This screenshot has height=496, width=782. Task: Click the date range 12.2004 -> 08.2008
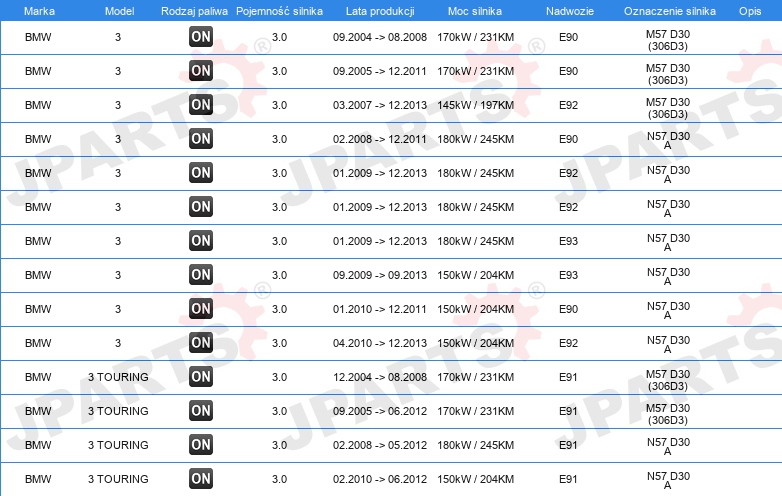tap(380, 377)
